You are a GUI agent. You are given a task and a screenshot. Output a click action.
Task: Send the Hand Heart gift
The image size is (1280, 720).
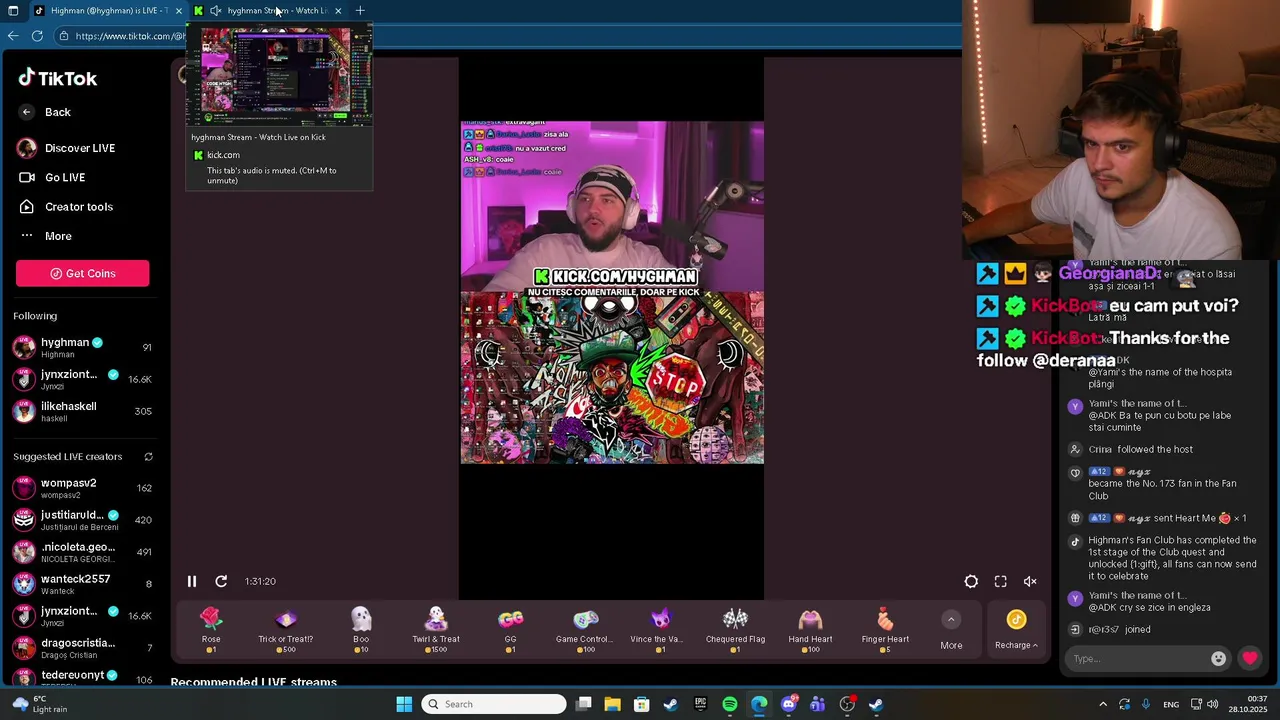810,630
